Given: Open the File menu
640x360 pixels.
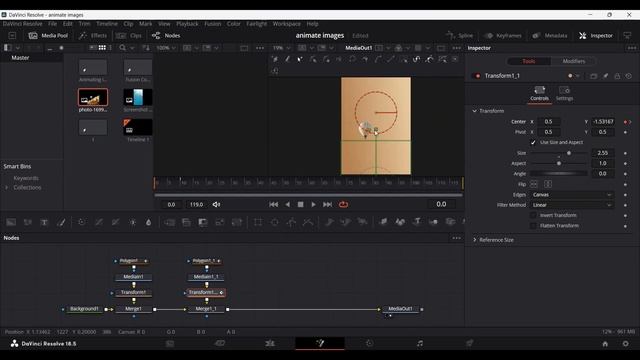Looking at the screenshot, I should (x=53, y=24).
